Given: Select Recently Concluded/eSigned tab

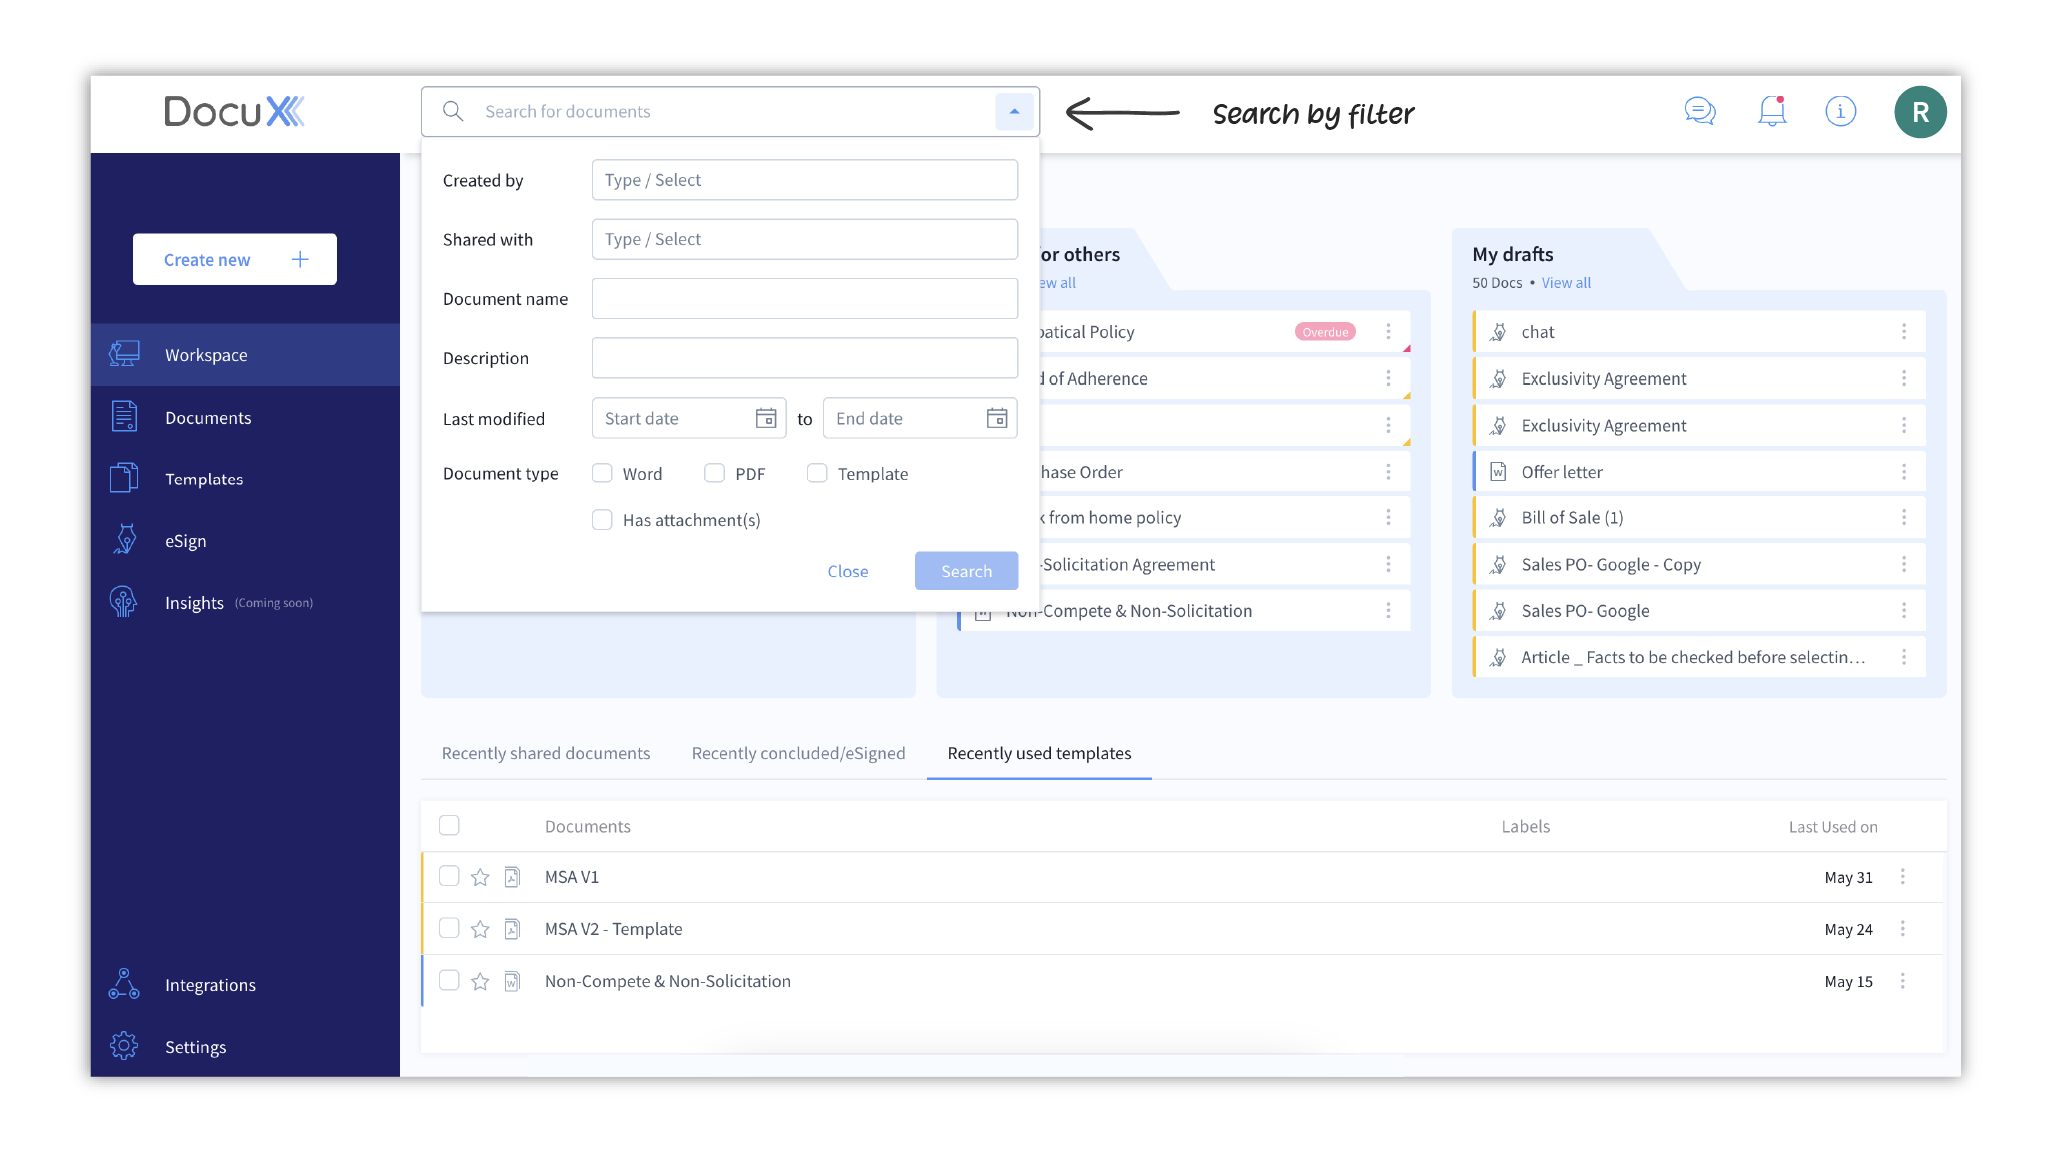Looking at the screenshot, I should pyautogui.click(x=799, y=752).
